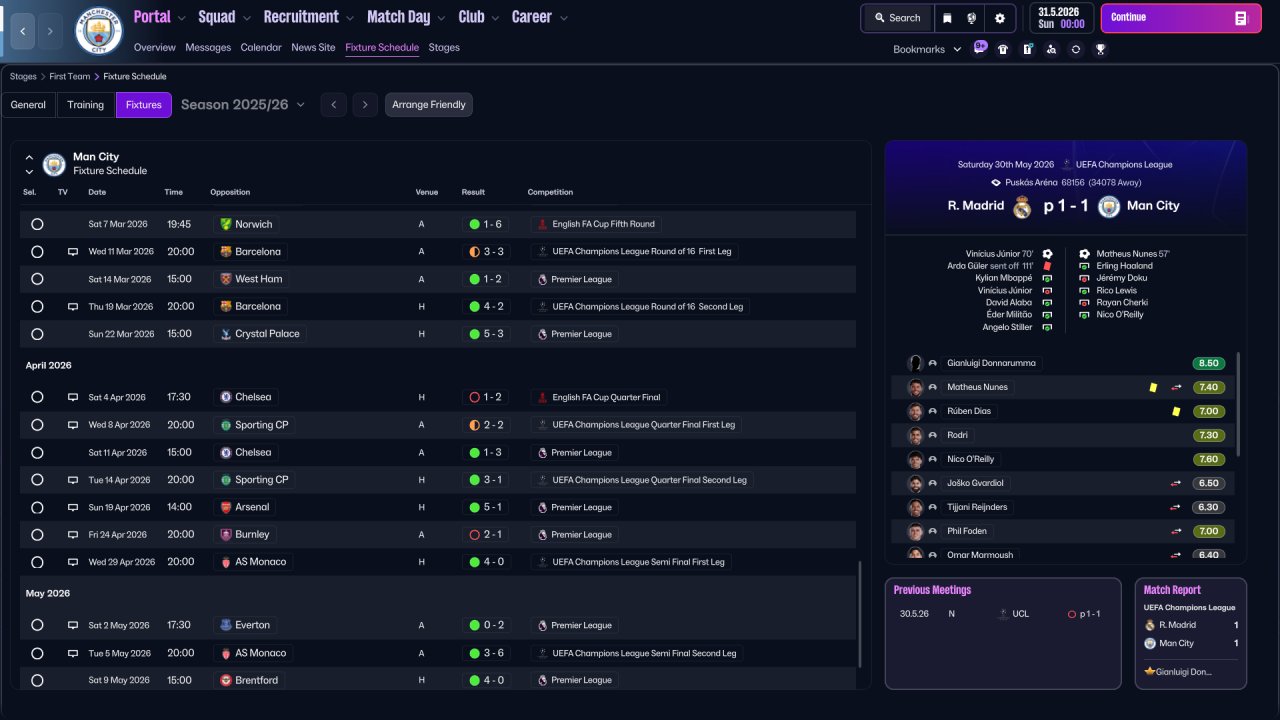Click Matheus Nunes' 7.40 rating badge
Image resolution: width=1280 pixels, height=720 pixels.
tap(1208, 387)
